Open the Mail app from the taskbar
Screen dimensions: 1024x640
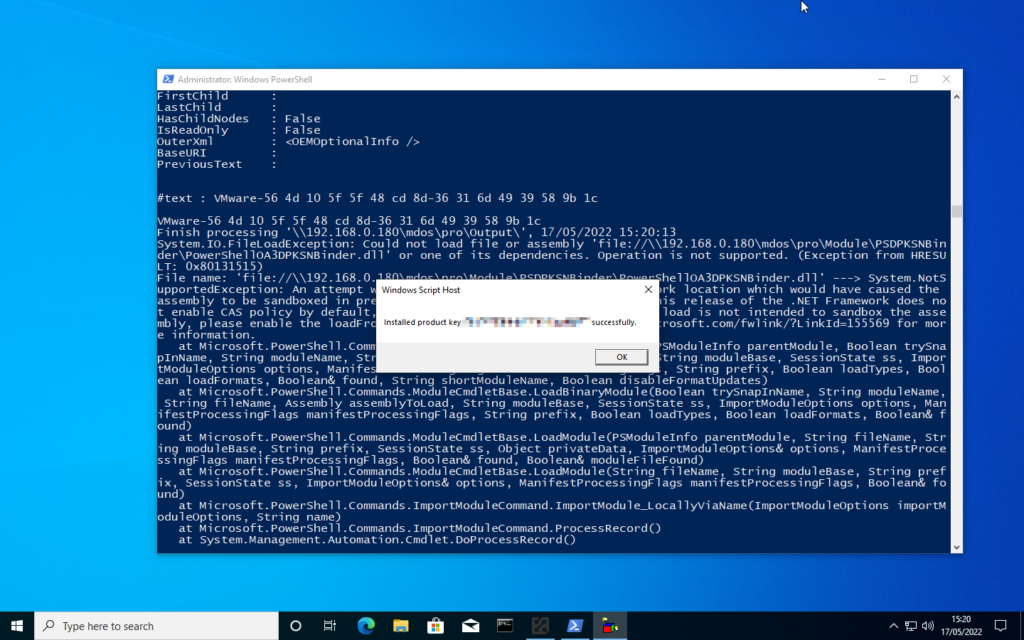(x=470, y=626)
